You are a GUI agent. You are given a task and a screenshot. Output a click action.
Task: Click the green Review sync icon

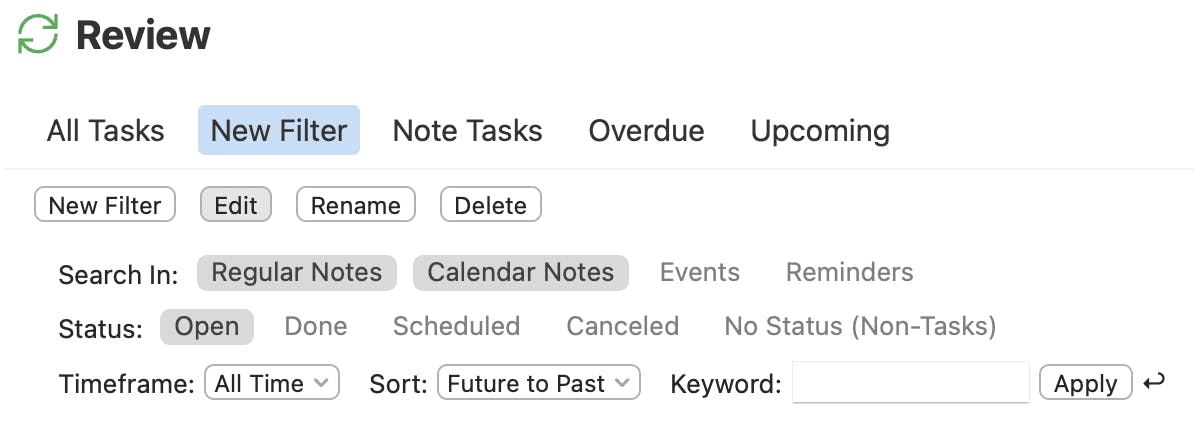tap(39, 35)
